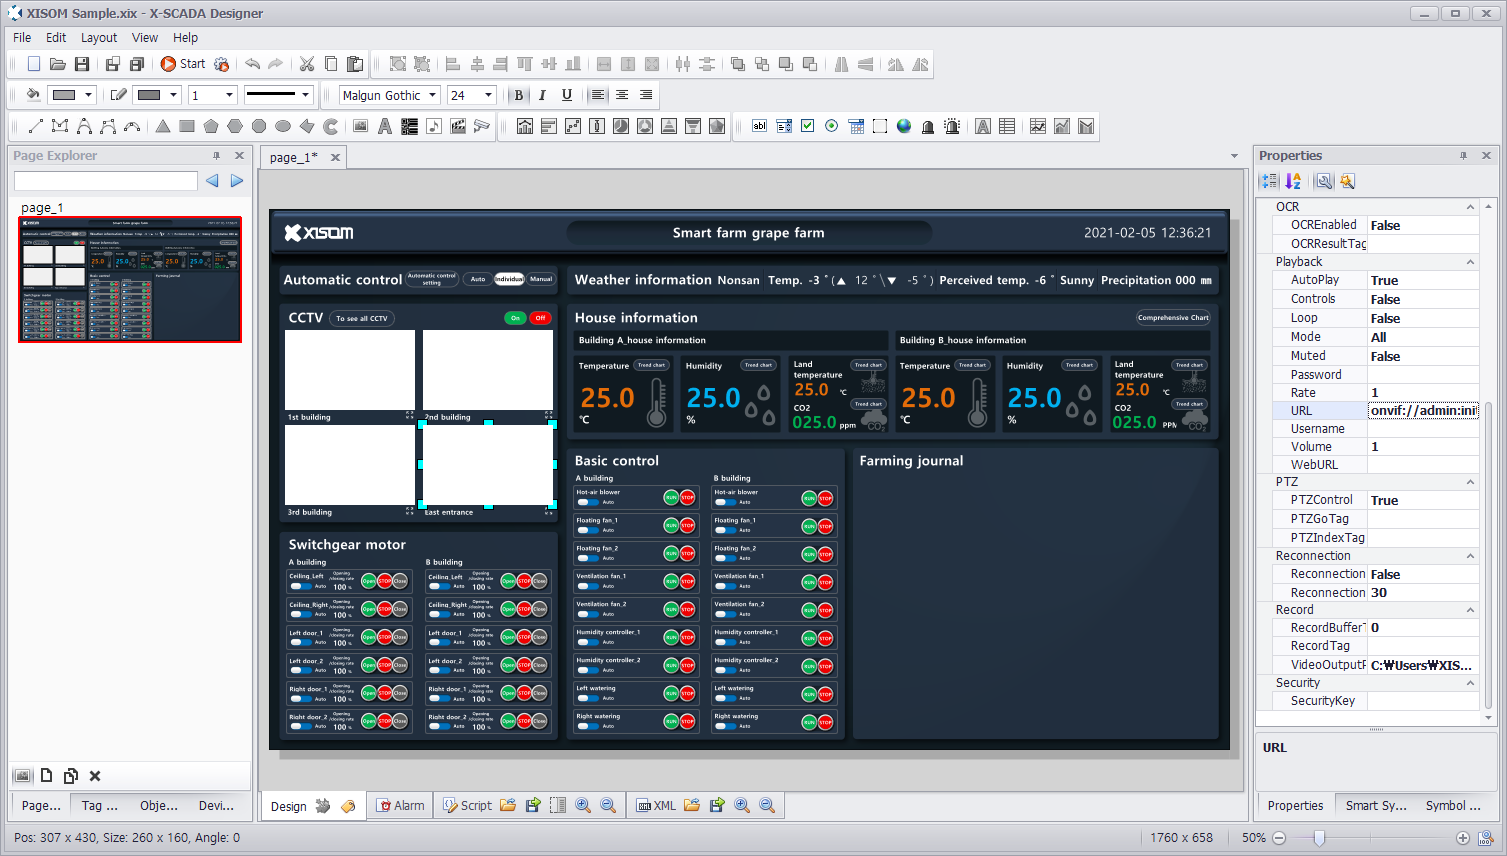Viewport: 1507px width, 856px height.
Task: Switch to the Alarm tab
Action: coord(400,805)
